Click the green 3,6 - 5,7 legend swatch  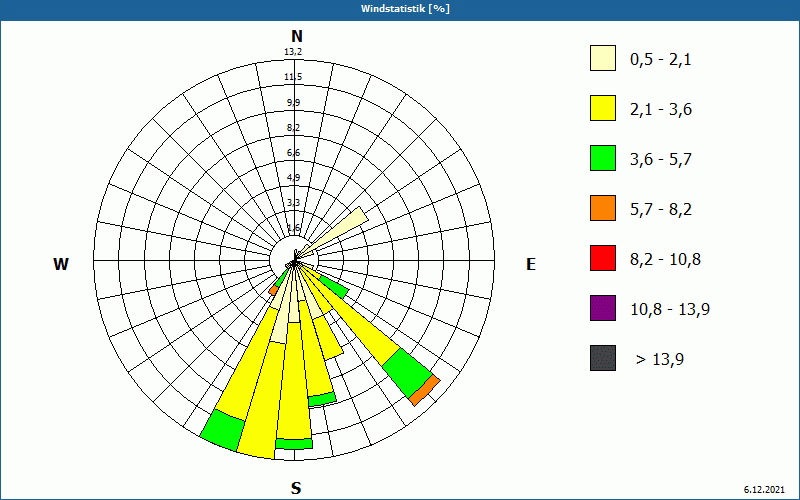[603, 158]
